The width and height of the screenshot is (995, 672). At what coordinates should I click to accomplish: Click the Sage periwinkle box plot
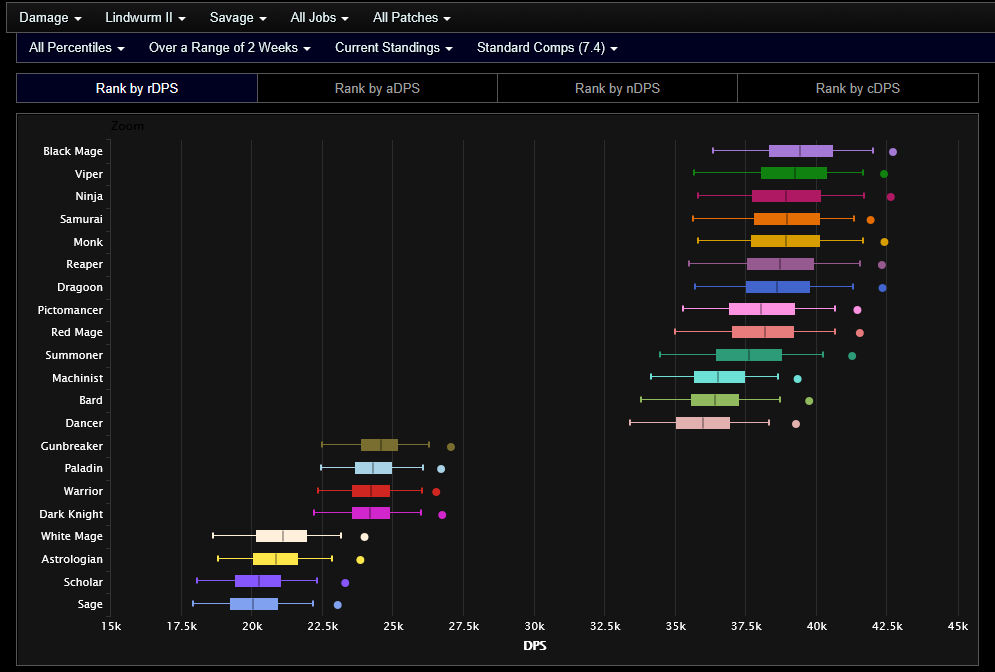point(254,603)
